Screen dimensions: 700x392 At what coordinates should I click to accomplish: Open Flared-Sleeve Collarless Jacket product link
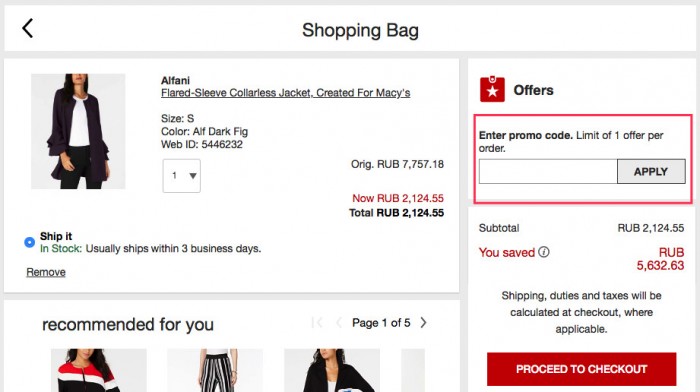[x=285, y=93]
